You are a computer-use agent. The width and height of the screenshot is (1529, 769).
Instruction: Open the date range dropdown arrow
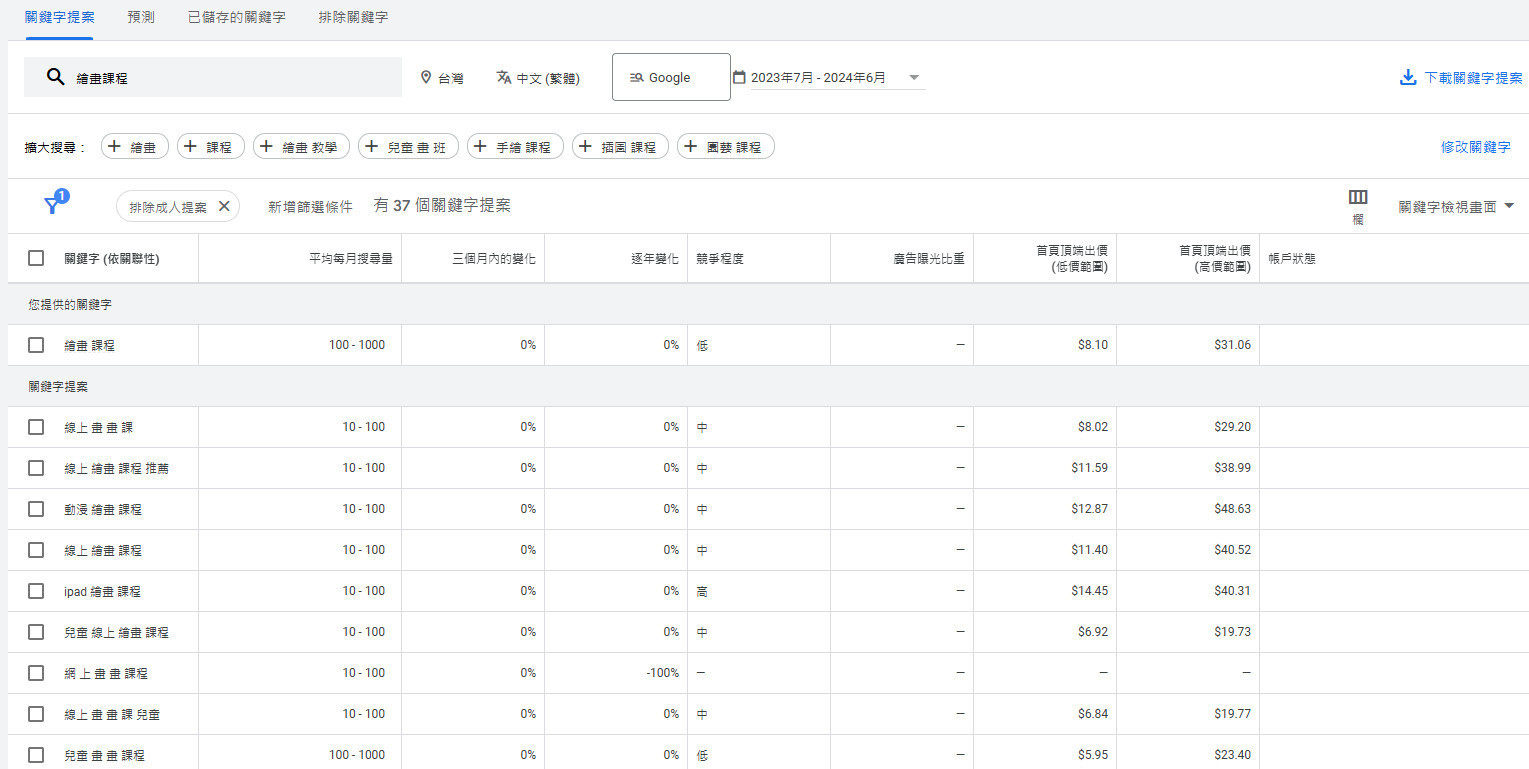[x=914, y=77]
